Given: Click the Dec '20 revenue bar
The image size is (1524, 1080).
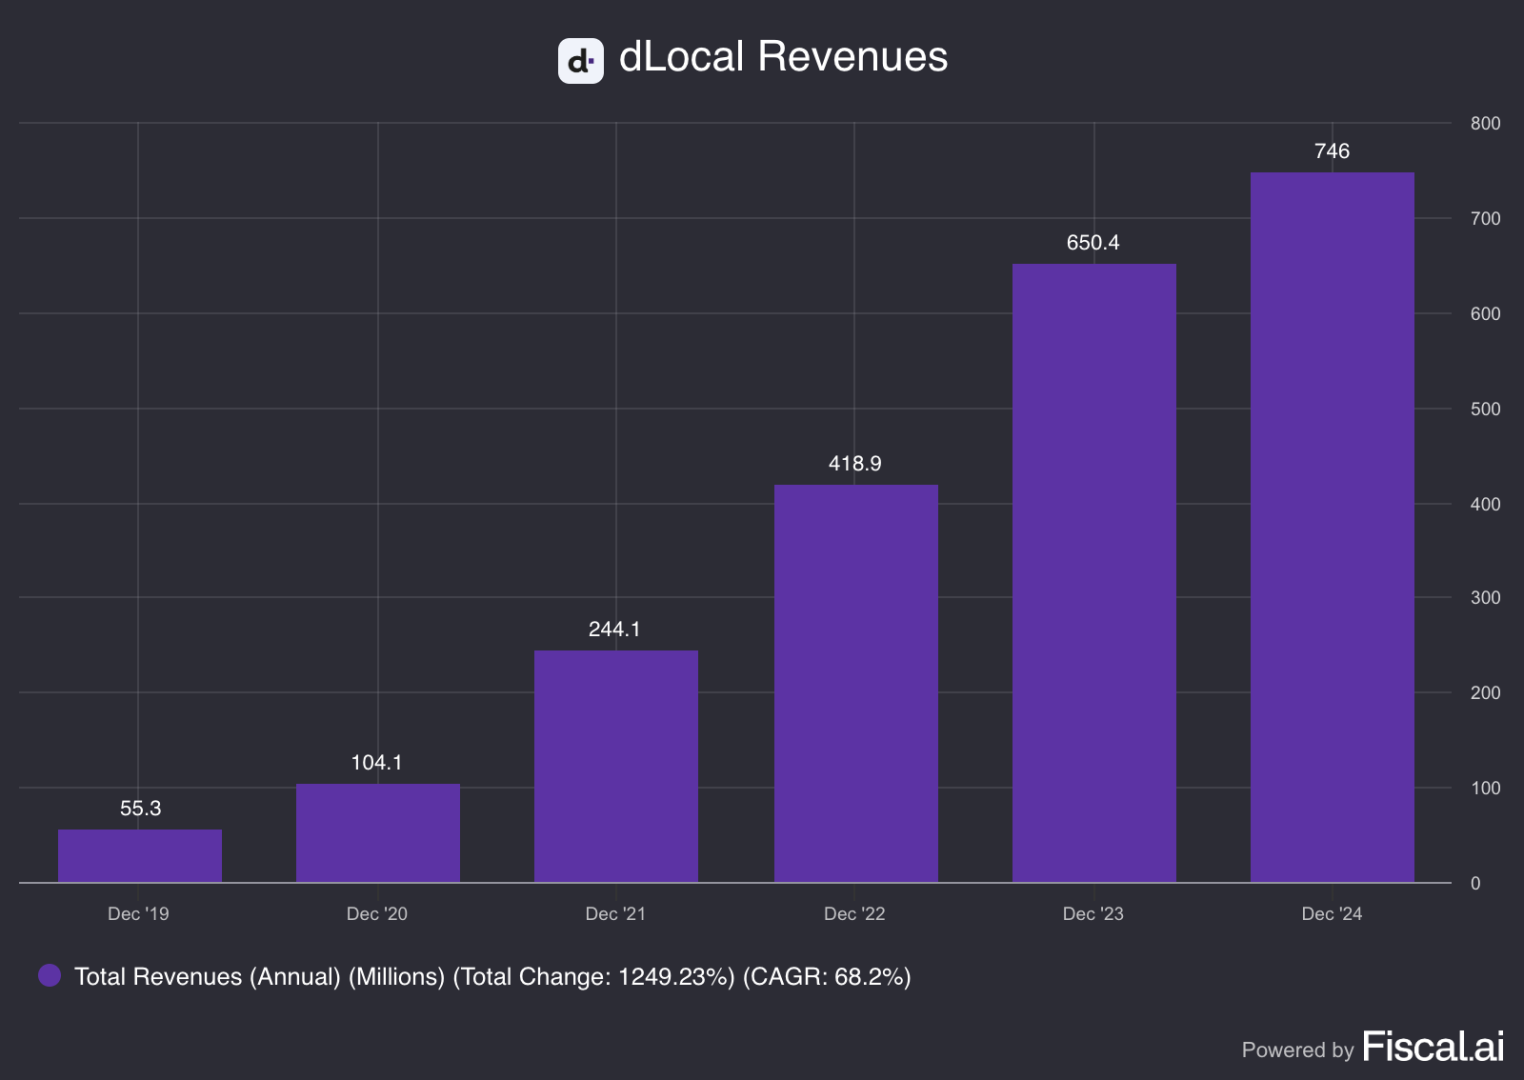Looking at the screenshot, I should (x=378, y=833).
